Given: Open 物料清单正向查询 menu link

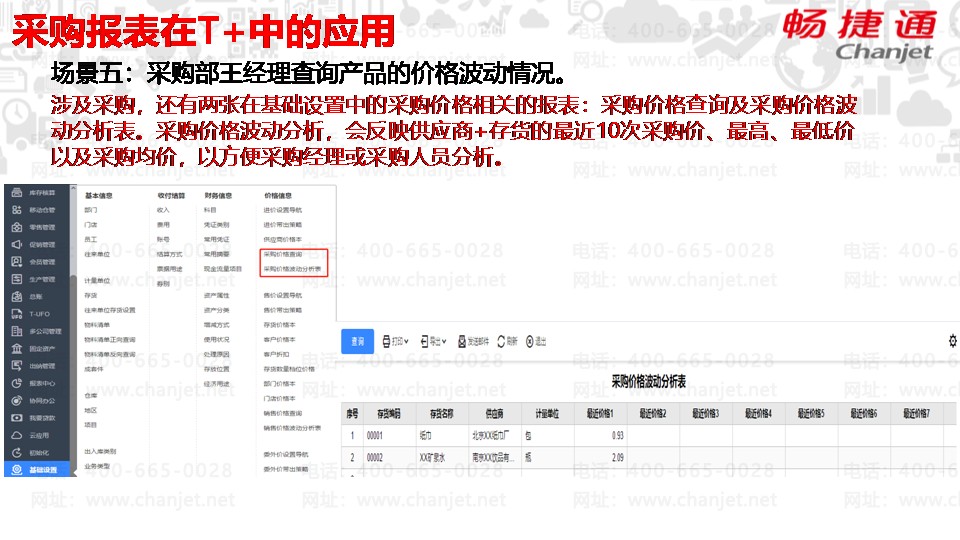Looking at the screenshot, I should point(110,340).
